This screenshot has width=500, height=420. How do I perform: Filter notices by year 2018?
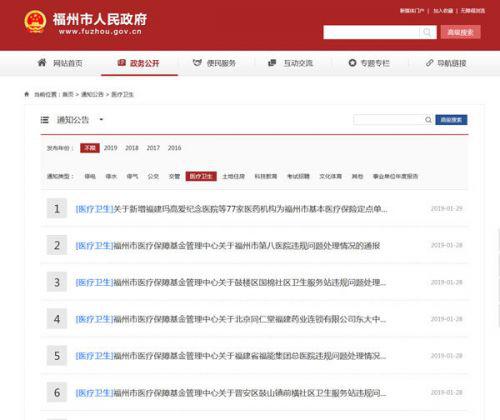pyautogui.click(x=132, y=148)
